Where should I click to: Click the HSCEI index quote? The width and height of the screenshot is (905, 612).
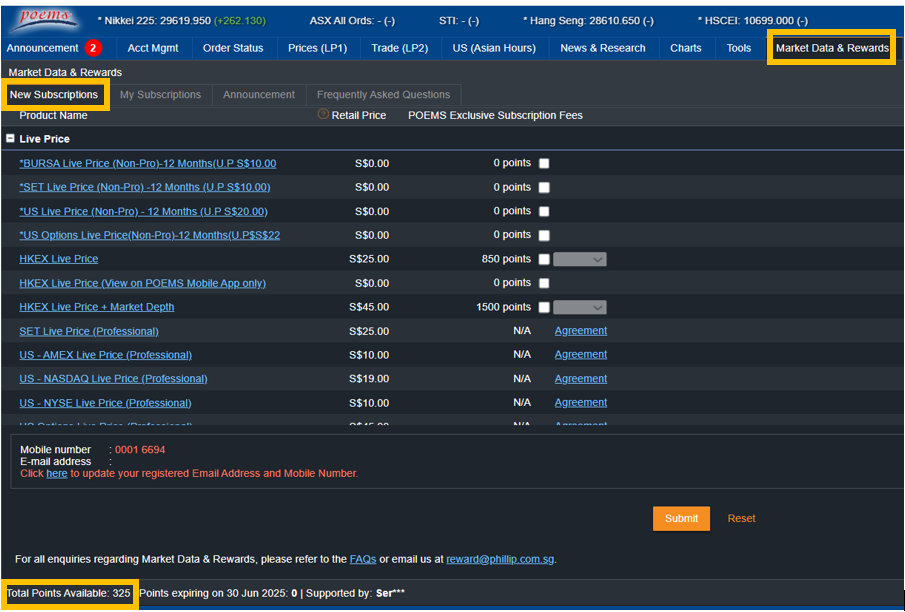pos(753,21)
